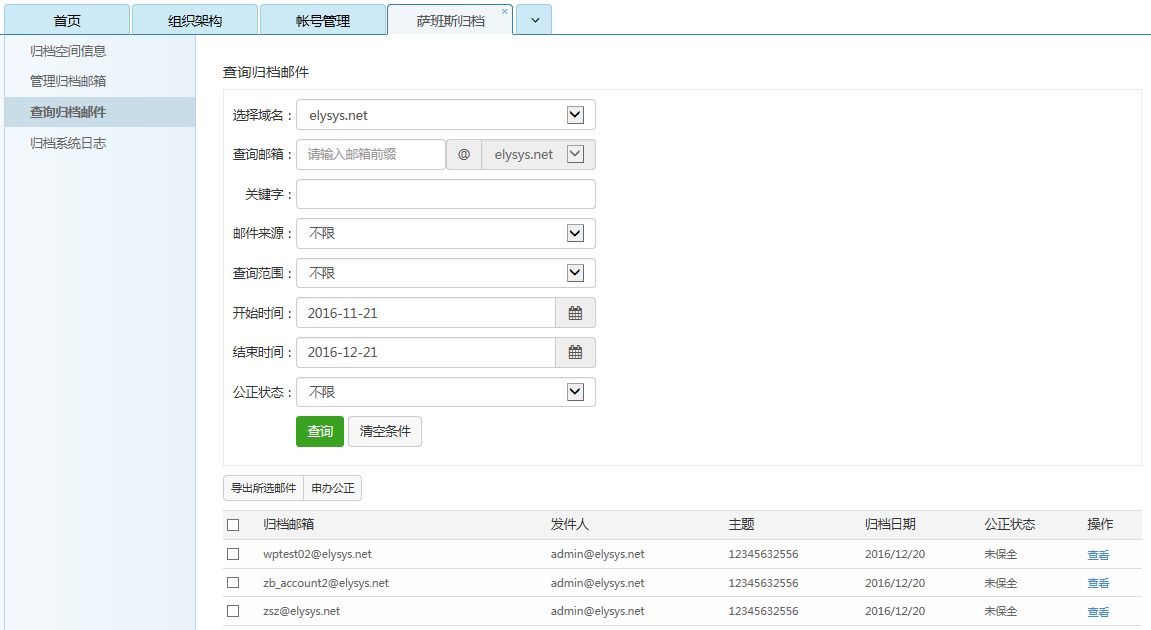Click the green 查询 search button
This screenshot has height=630, width=1151.
(319, 431)
